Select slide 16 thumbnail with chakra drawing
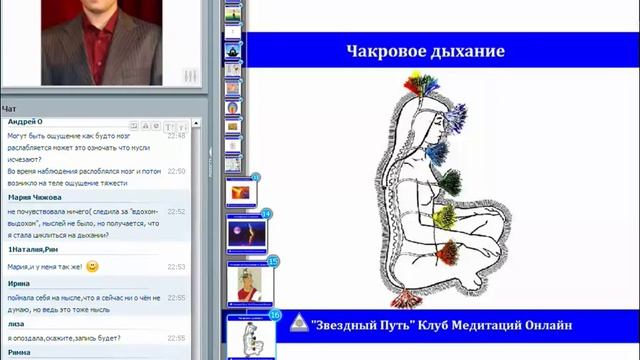Screen dimensions: 640x360 click(251, 338)
